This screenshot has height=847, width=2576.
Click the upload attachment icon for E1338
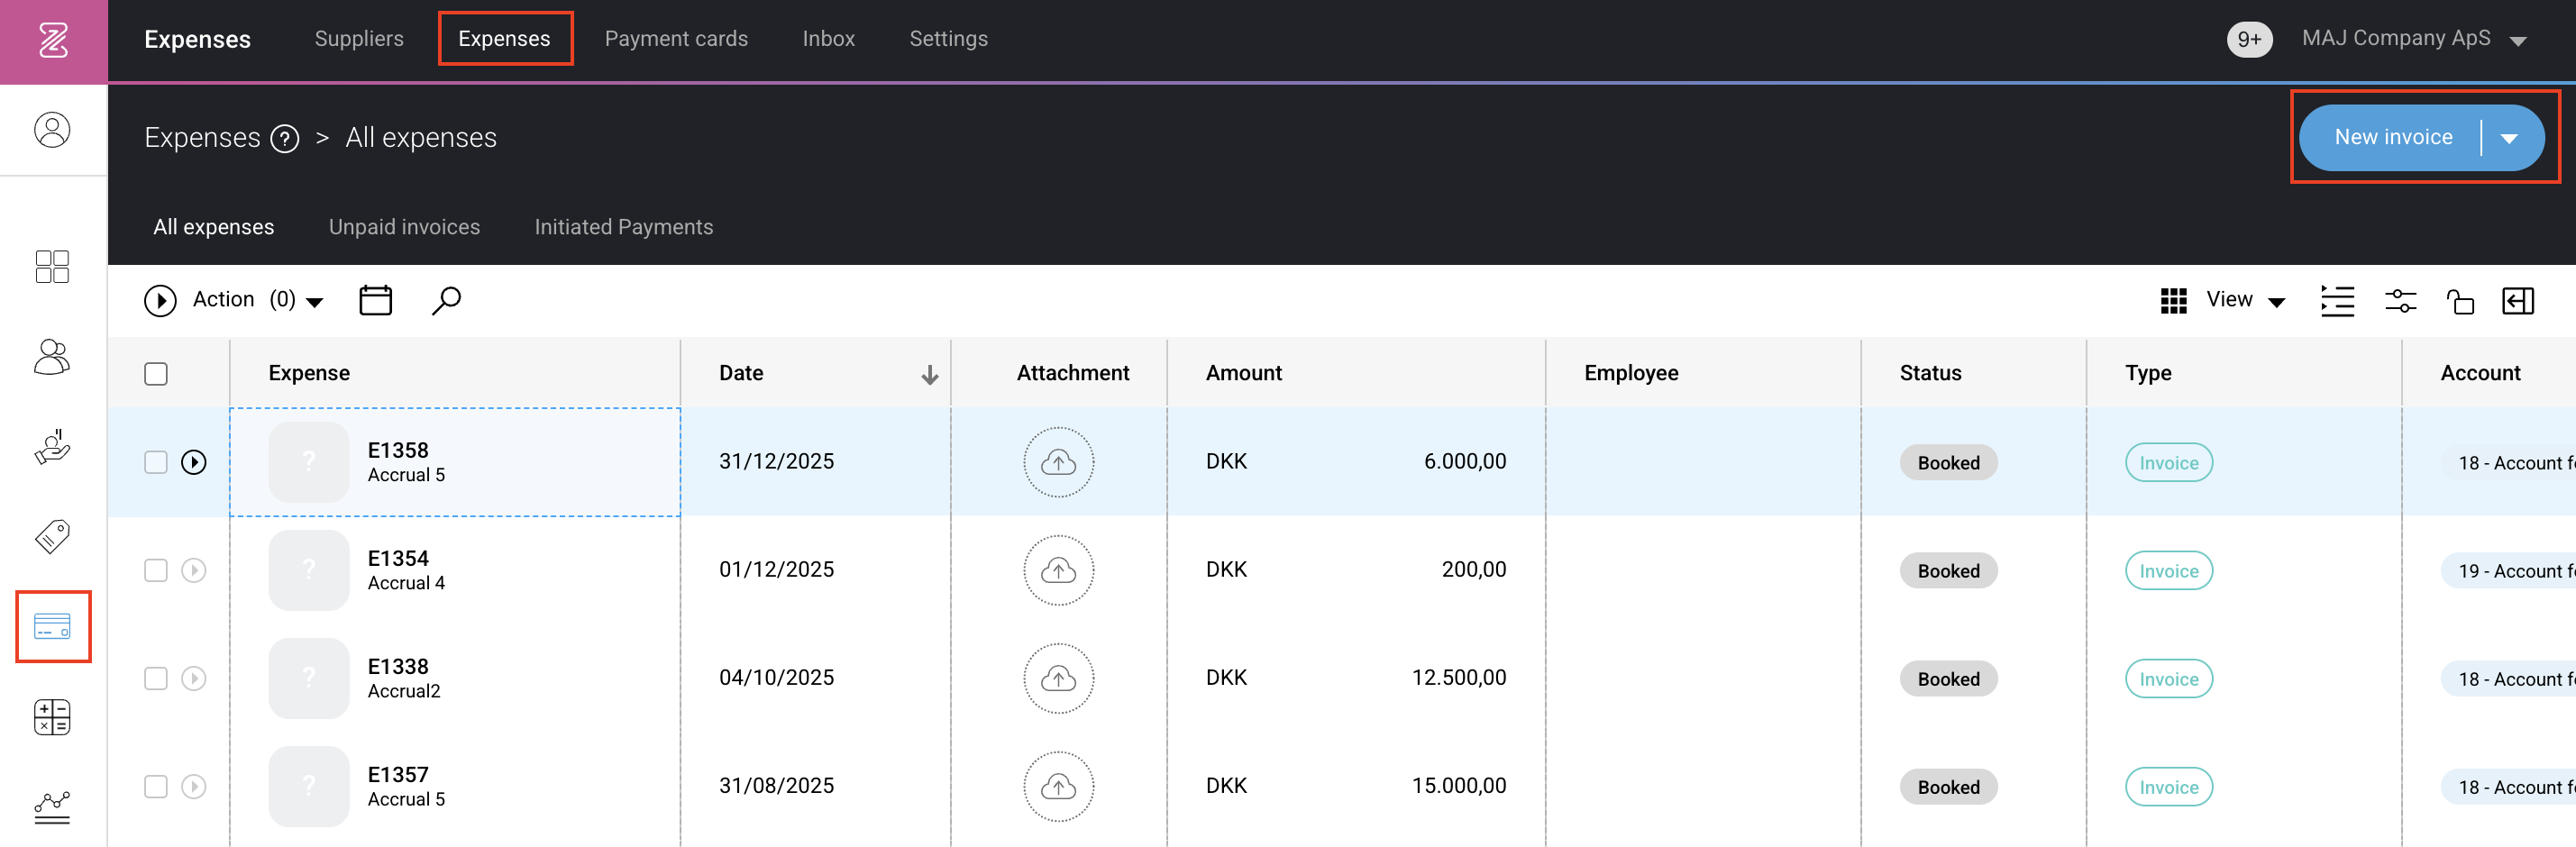coord(1058,678)
